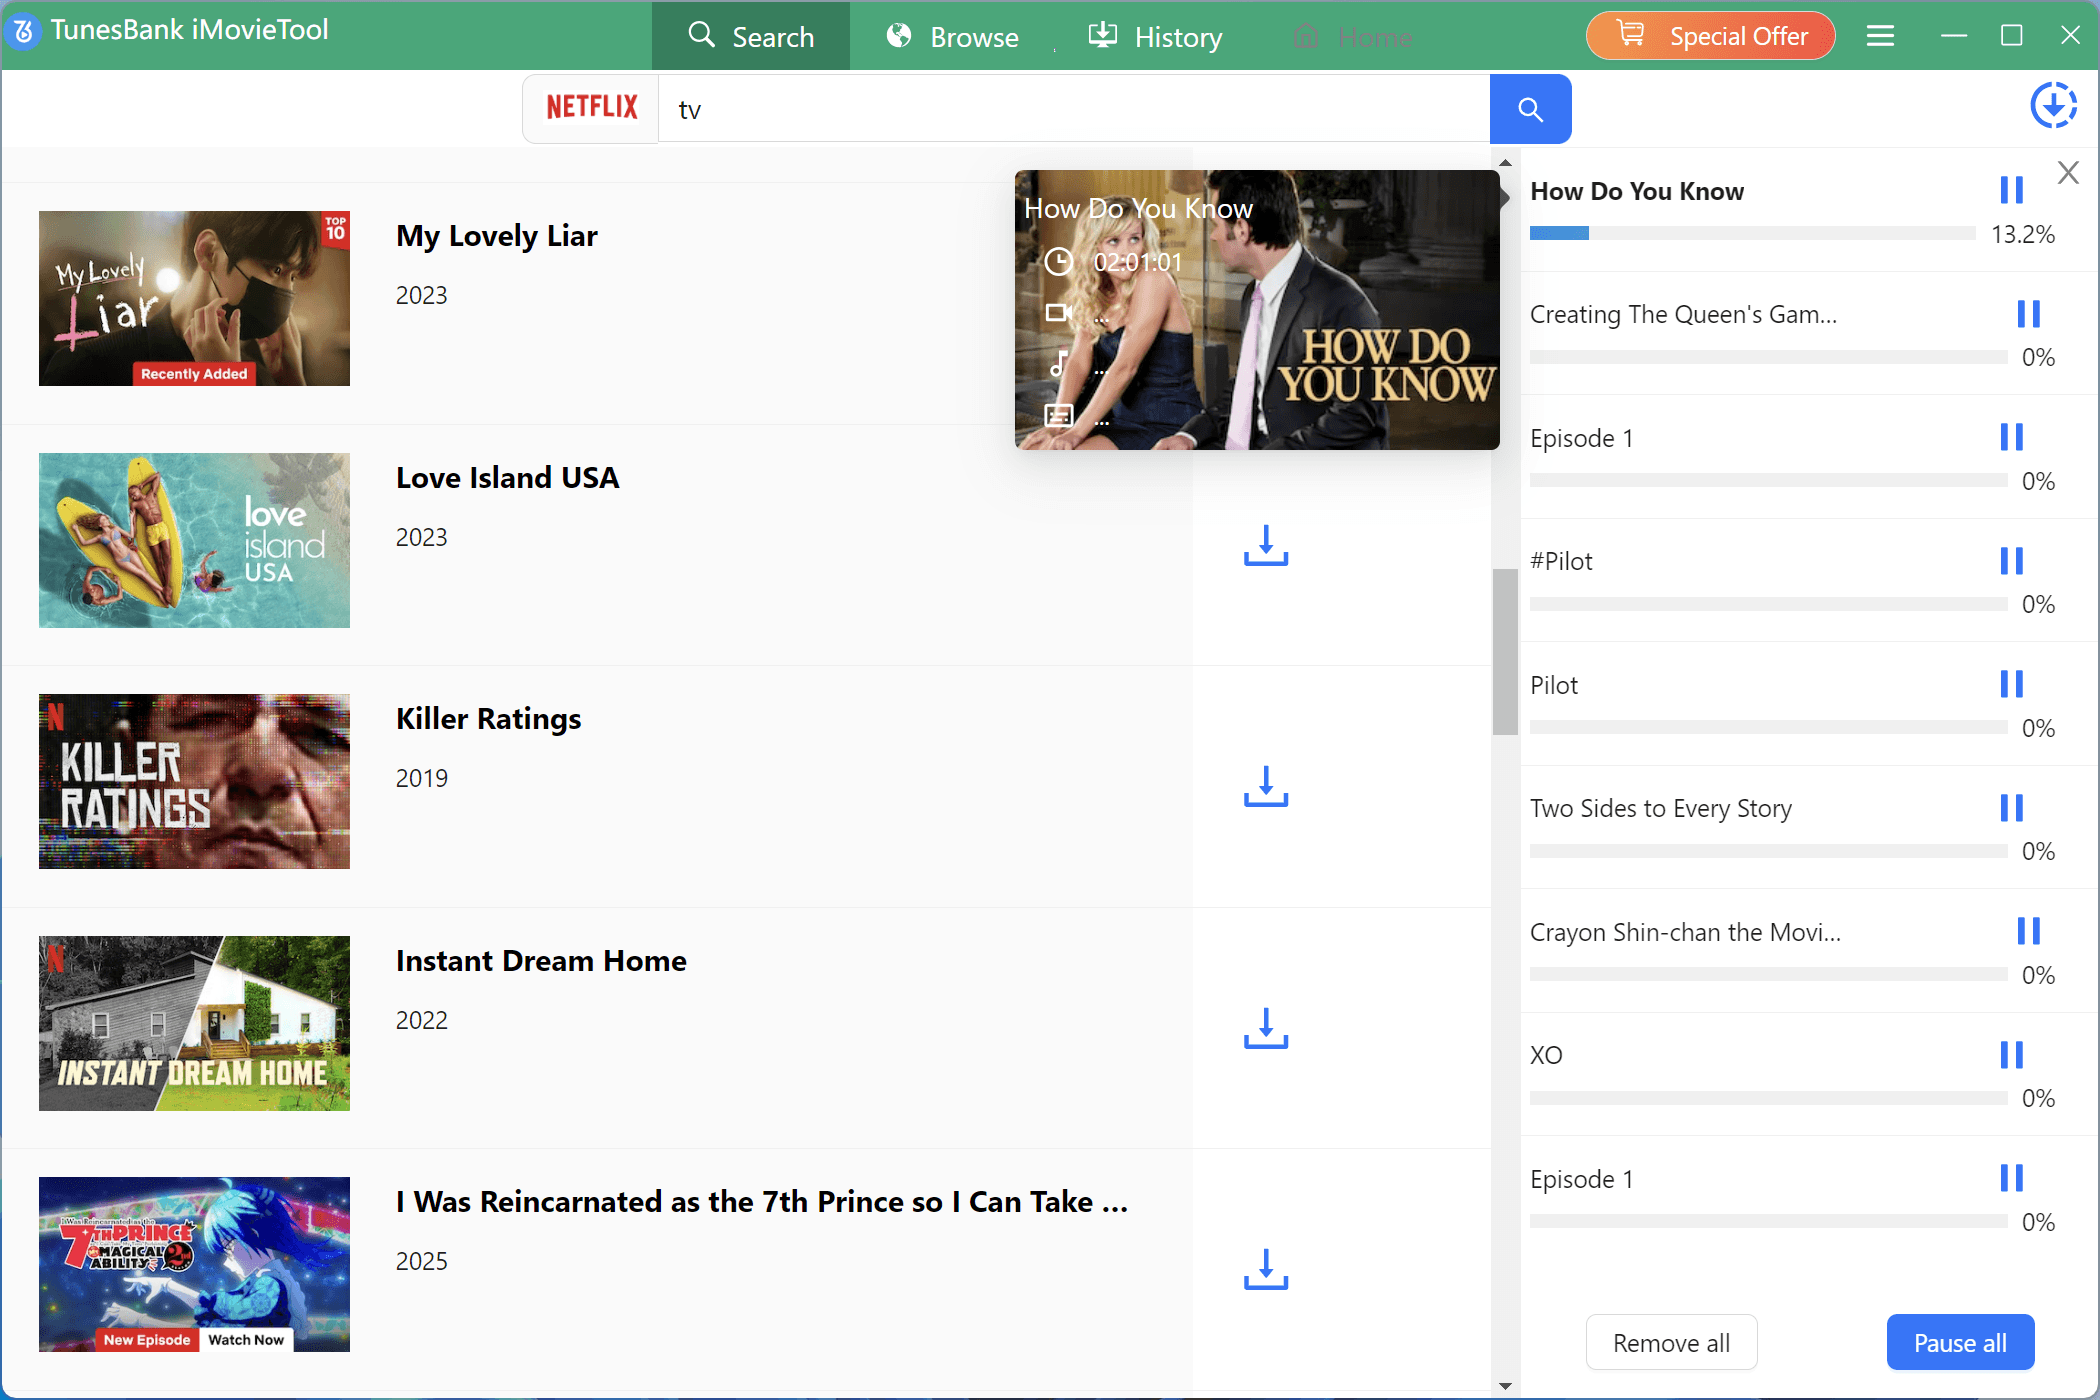Maximize the TunesBank window

[2011, 36]
